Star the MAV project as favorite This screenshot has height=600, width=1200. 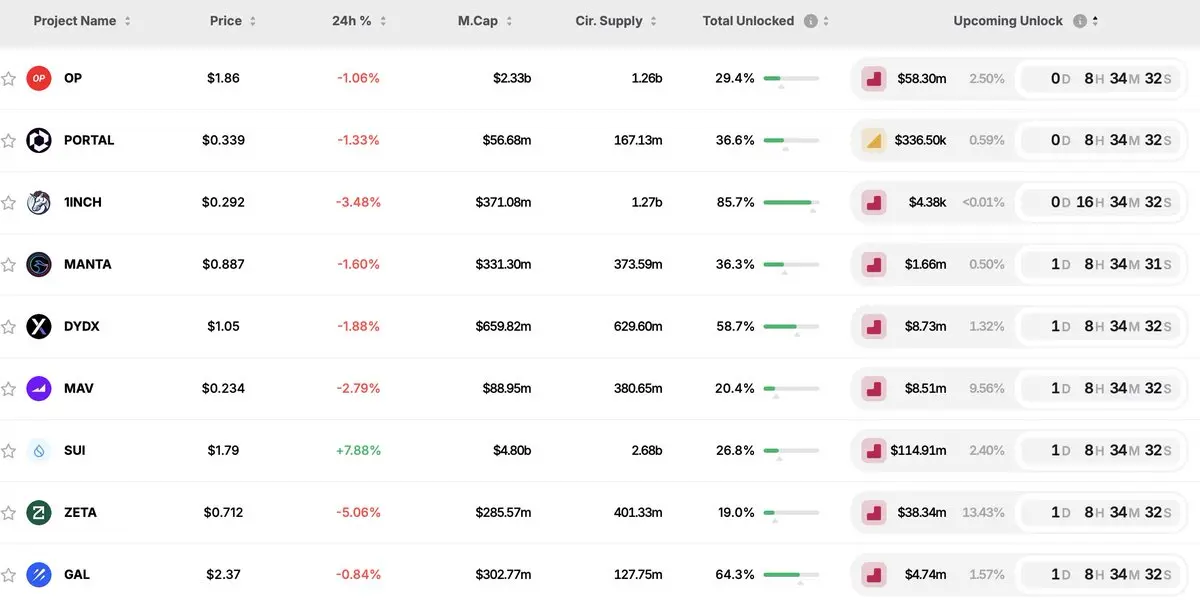(9, 388)
